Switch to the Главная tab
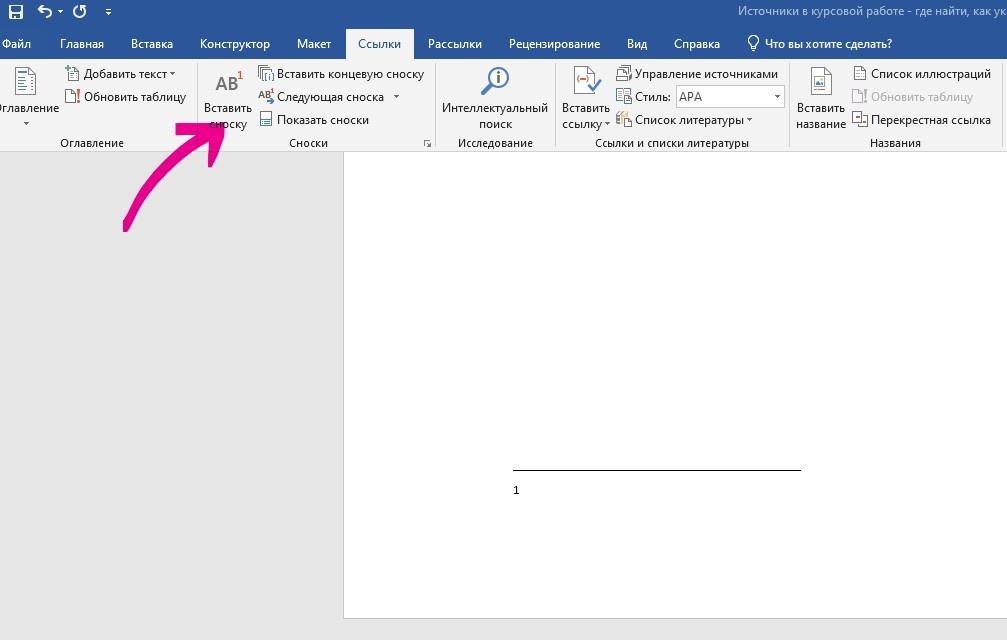 click(x=82, y=44)
